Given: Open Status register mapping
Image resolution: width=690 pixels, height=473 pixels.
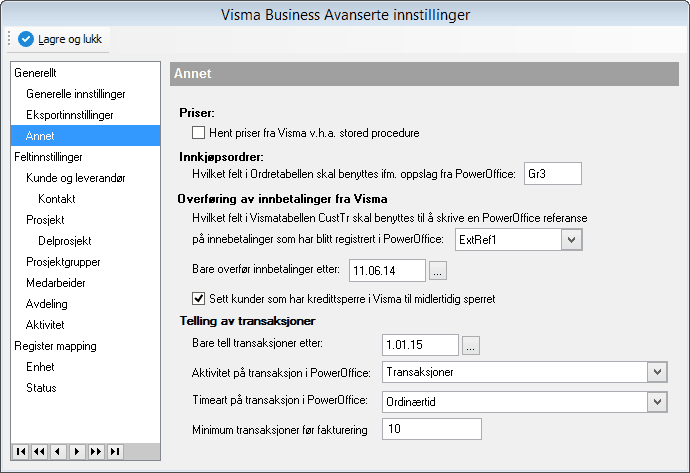Looking at the screenshot, I should 41,388.
